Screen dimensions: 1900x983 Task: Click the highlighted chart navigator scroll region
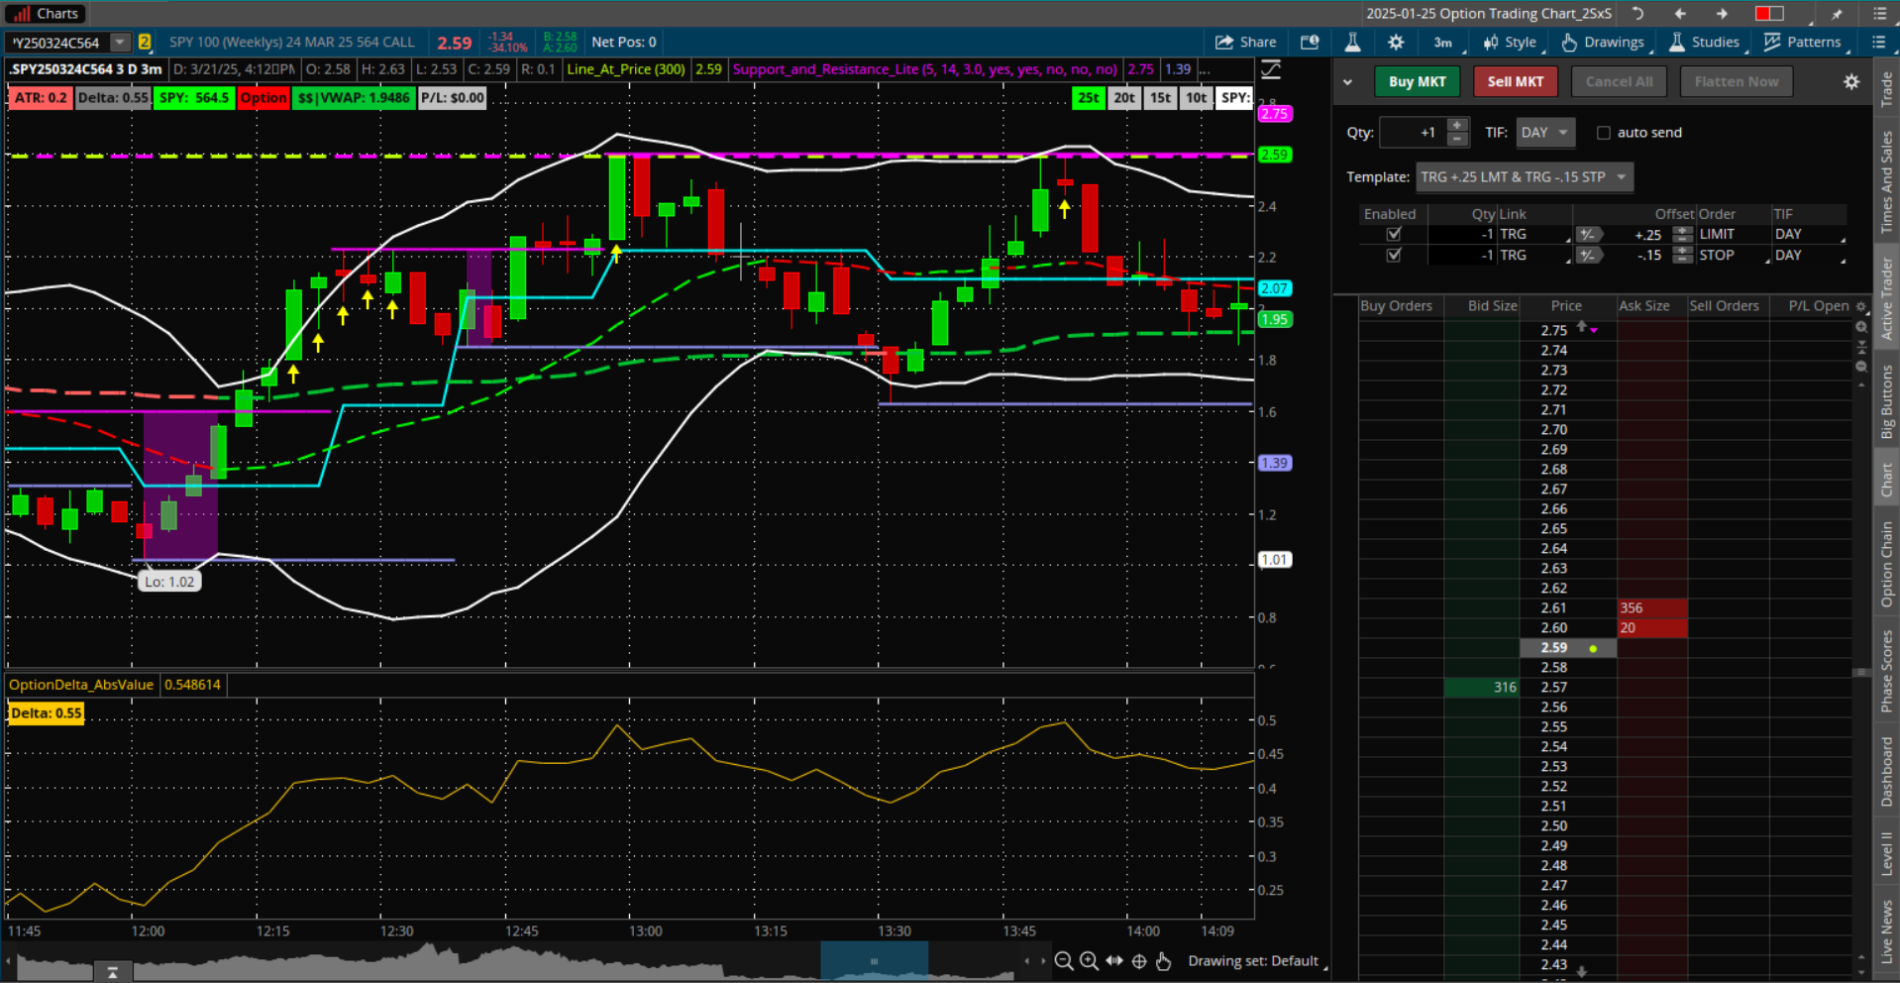pyautogui.click(x=874, y=961)
